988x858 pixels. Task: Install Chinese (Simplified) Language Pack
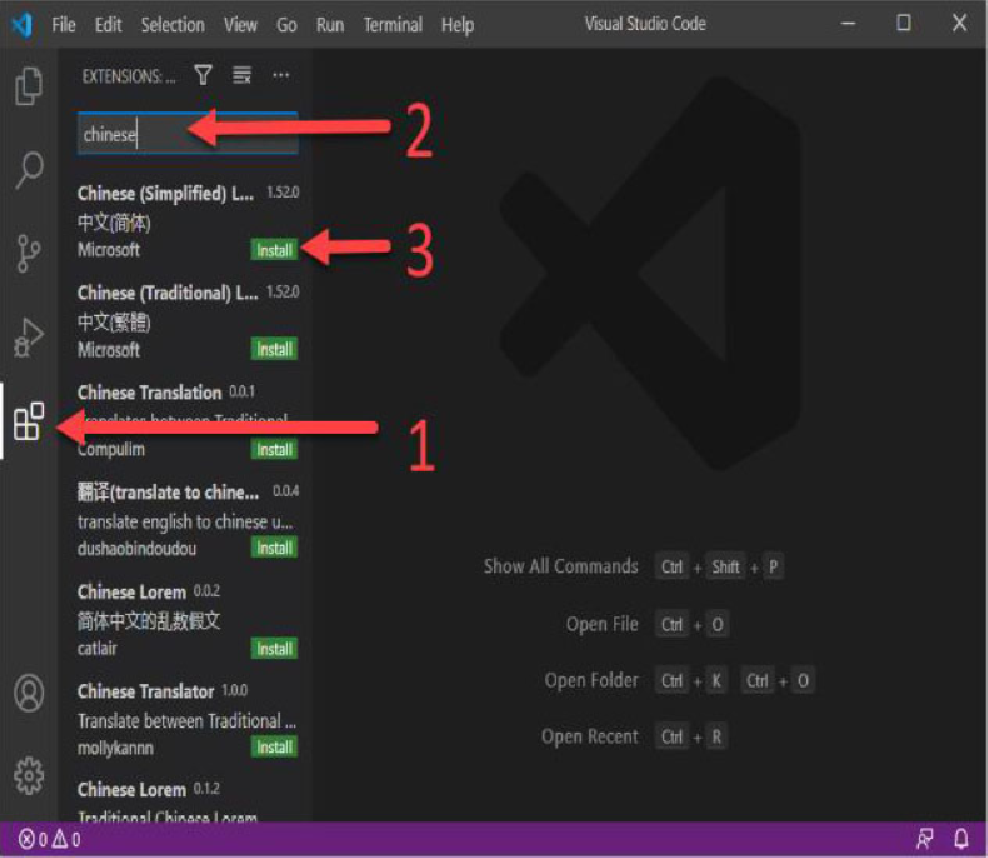pyautogui.click(x=275, y=250)
